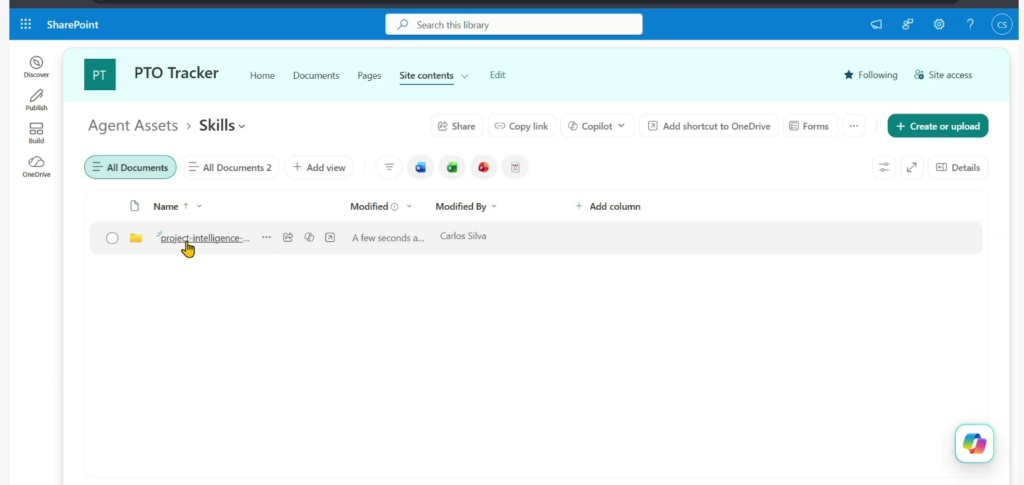Filter by Excel file type icon

pos(452,167)
